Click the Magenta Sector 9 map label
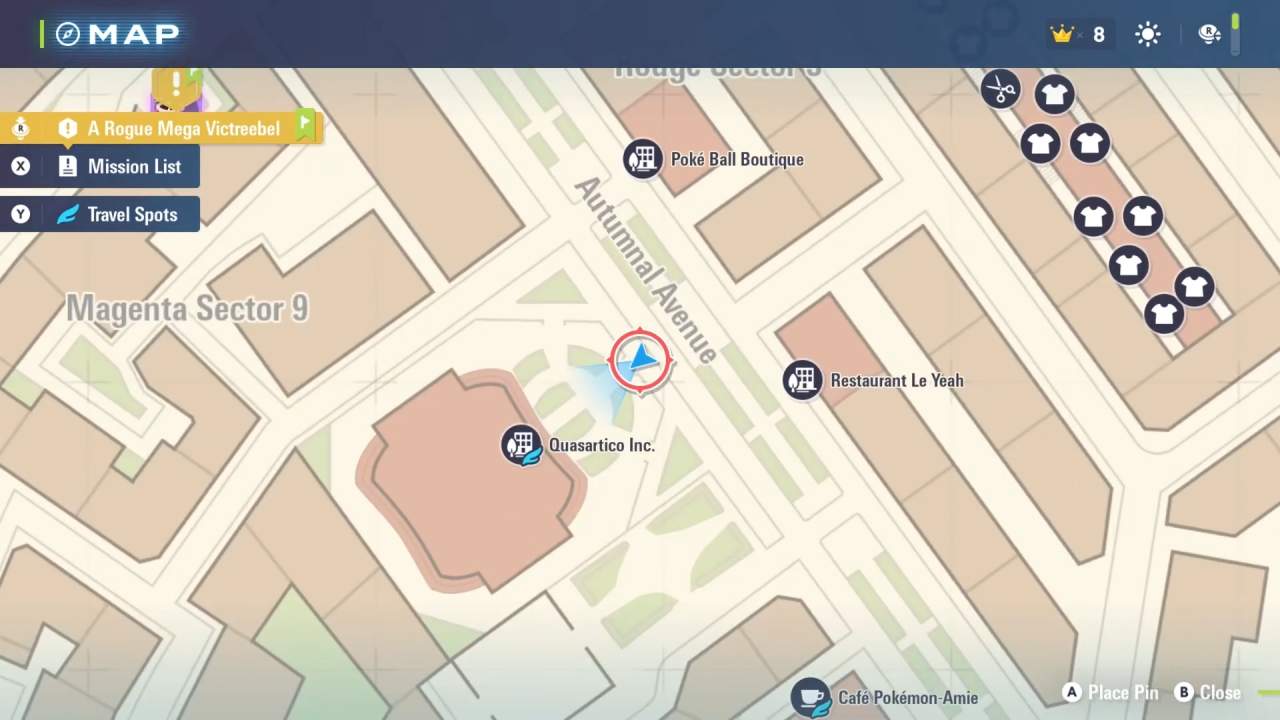The image size is (1280, 720). tap(187, 309)
